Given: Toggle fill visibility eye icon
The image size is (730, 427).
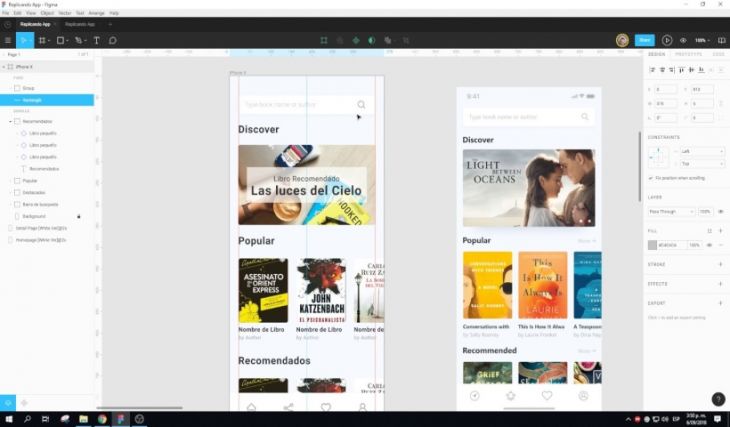Looking at the screenshot, I should click(x=710, y=245).
